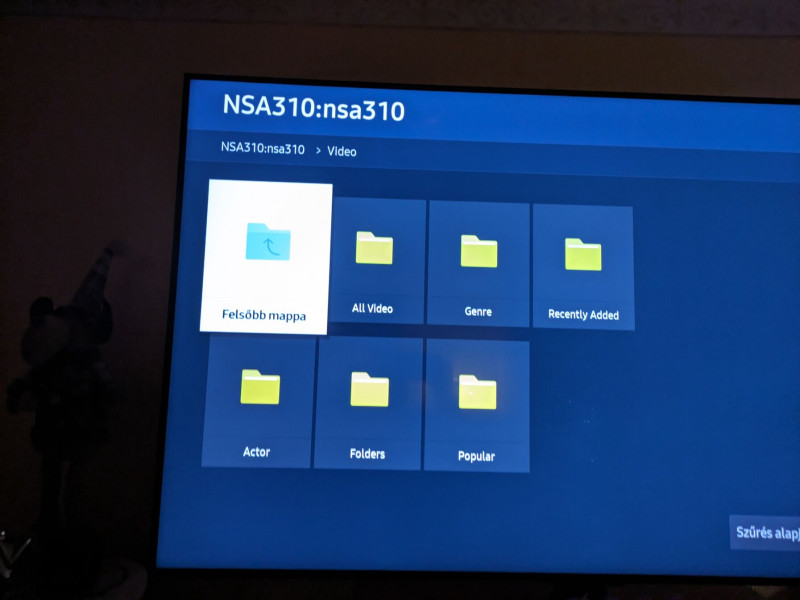Select the 'Actor' label text
The image size is (800, 600).
point(257,452)
